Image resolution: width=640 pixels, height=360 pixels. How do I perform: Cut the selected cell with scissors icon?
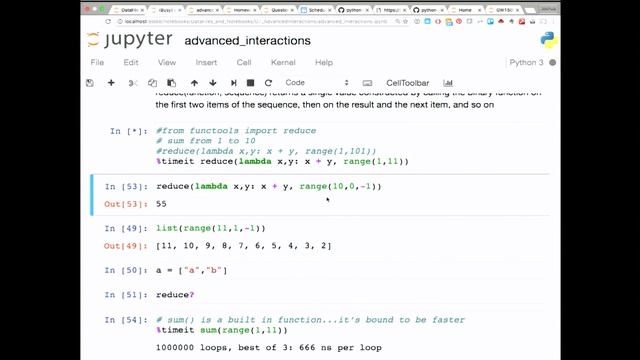pos(133,83)
